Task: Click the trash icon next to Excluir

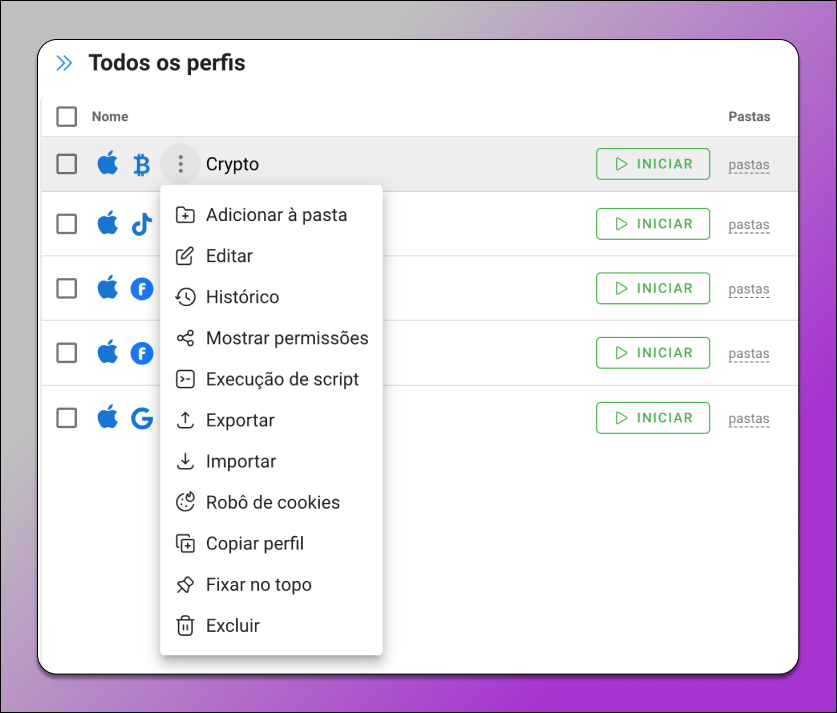Action: point(185,625)
